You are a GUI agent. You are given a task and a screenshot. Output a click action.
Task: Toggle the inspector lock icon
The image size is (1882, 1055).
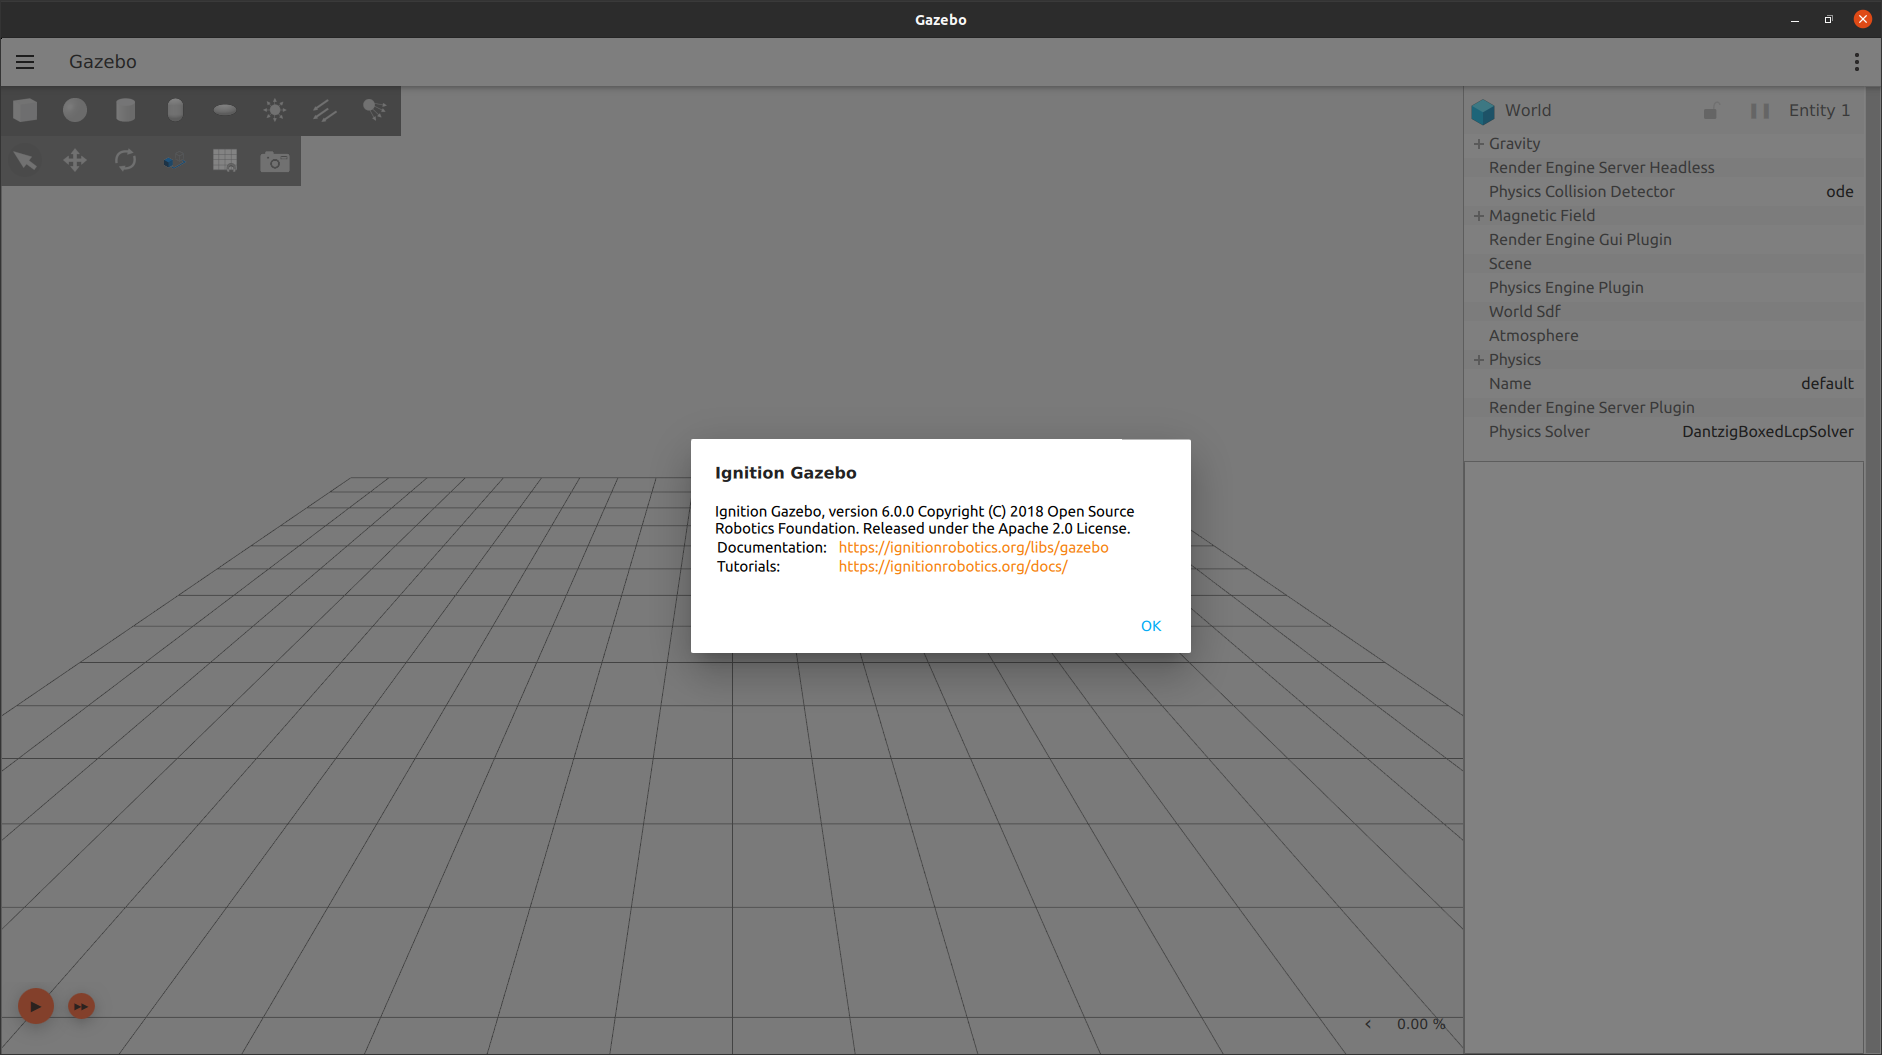tap(1711, 111)
